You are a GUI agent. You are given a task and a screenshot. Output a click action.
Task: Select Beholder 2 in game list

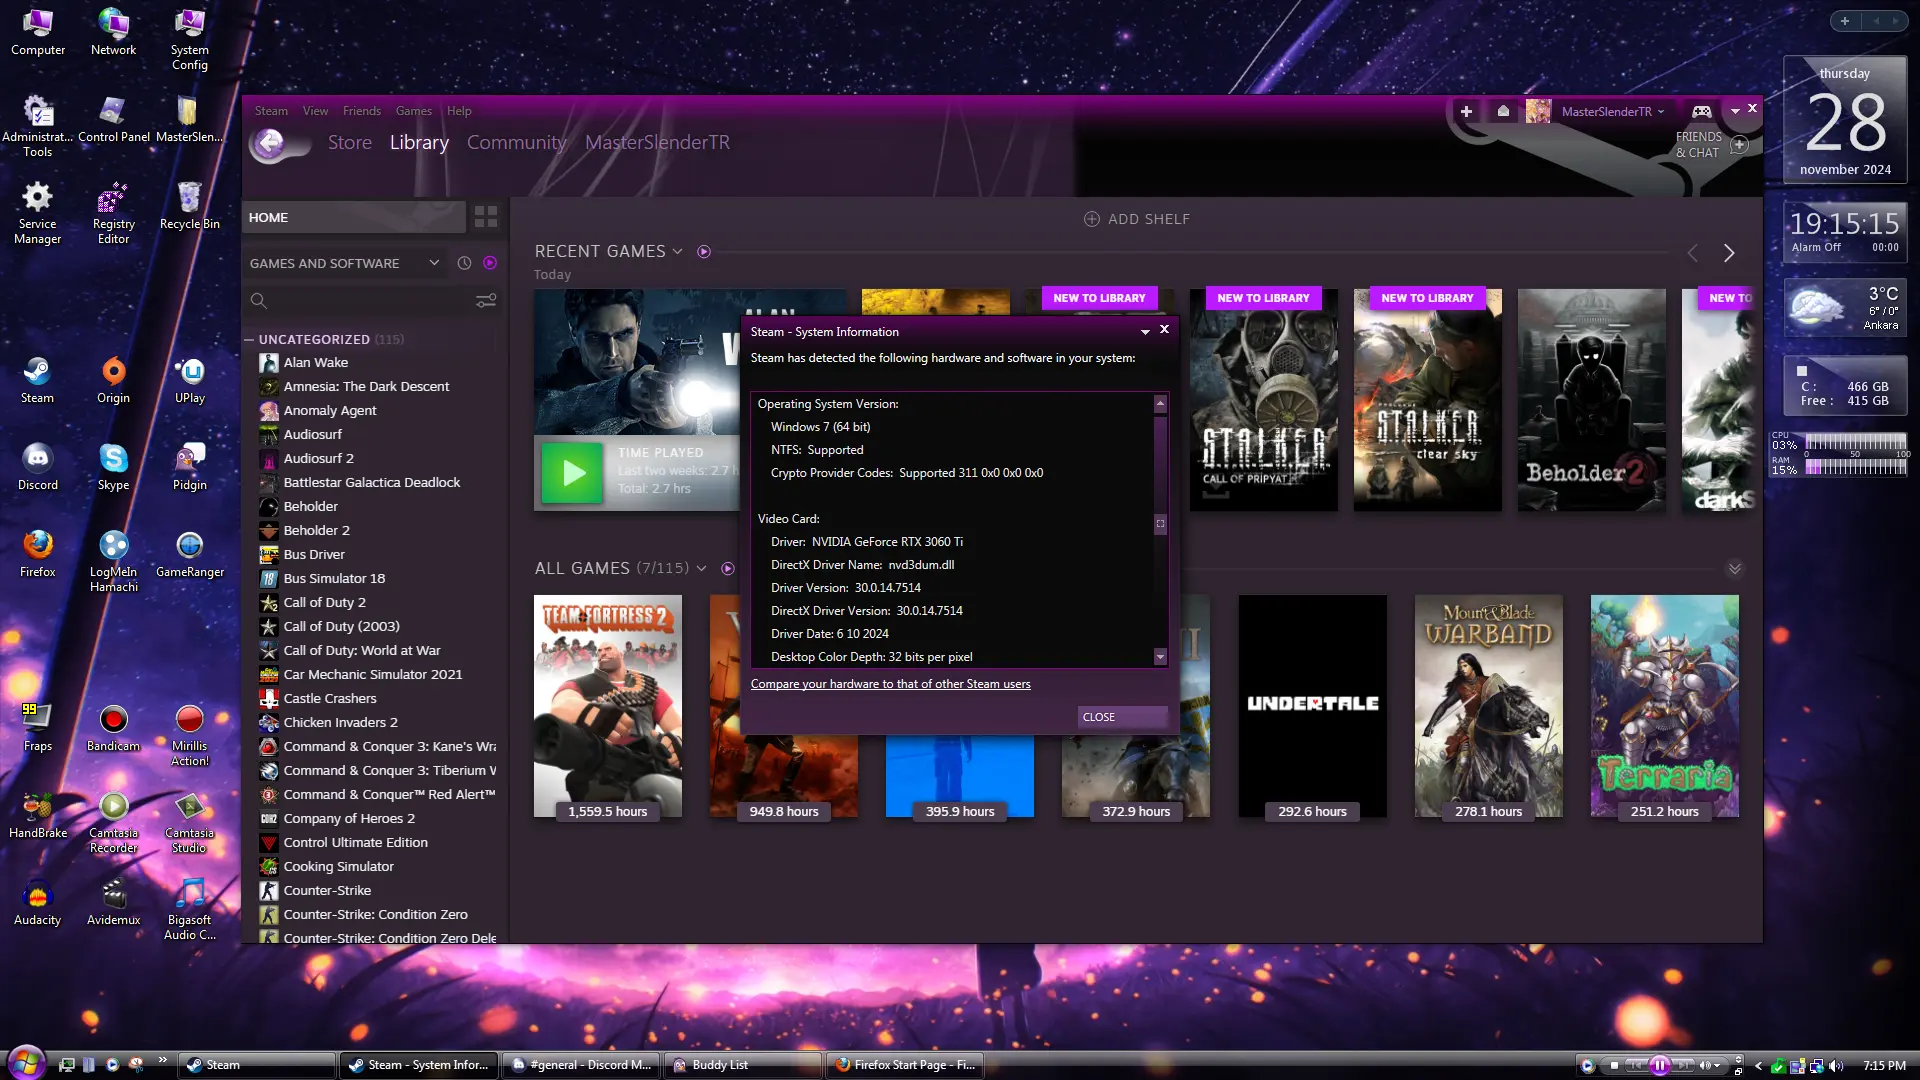click(376, 530)
